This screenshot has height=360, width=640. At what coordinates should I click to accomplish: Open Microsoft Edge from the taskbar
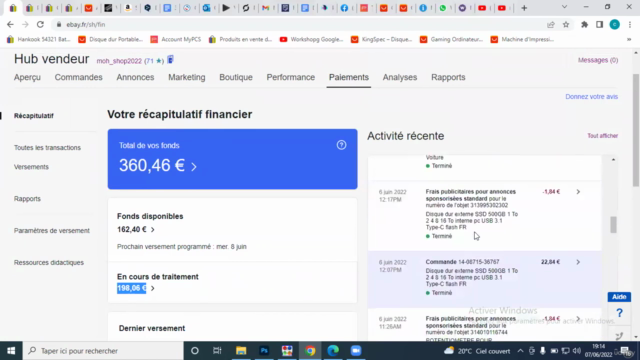coord(333,351)
